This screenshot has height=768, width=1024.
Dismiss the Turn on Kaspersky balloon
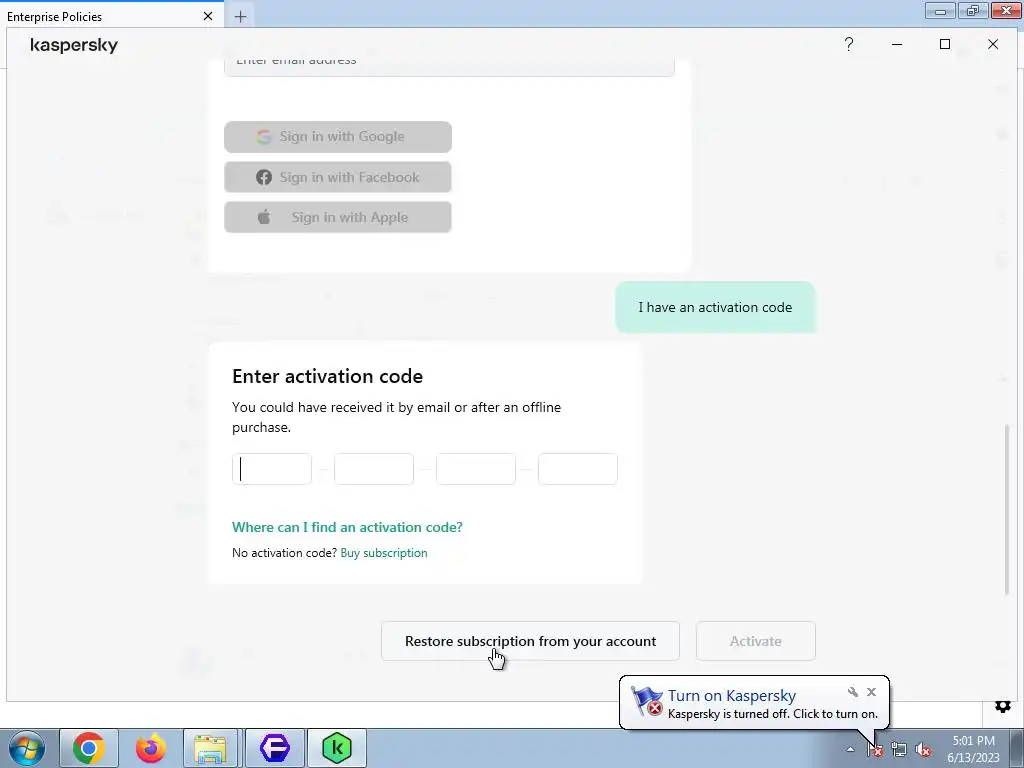click(x=871, y=692)
